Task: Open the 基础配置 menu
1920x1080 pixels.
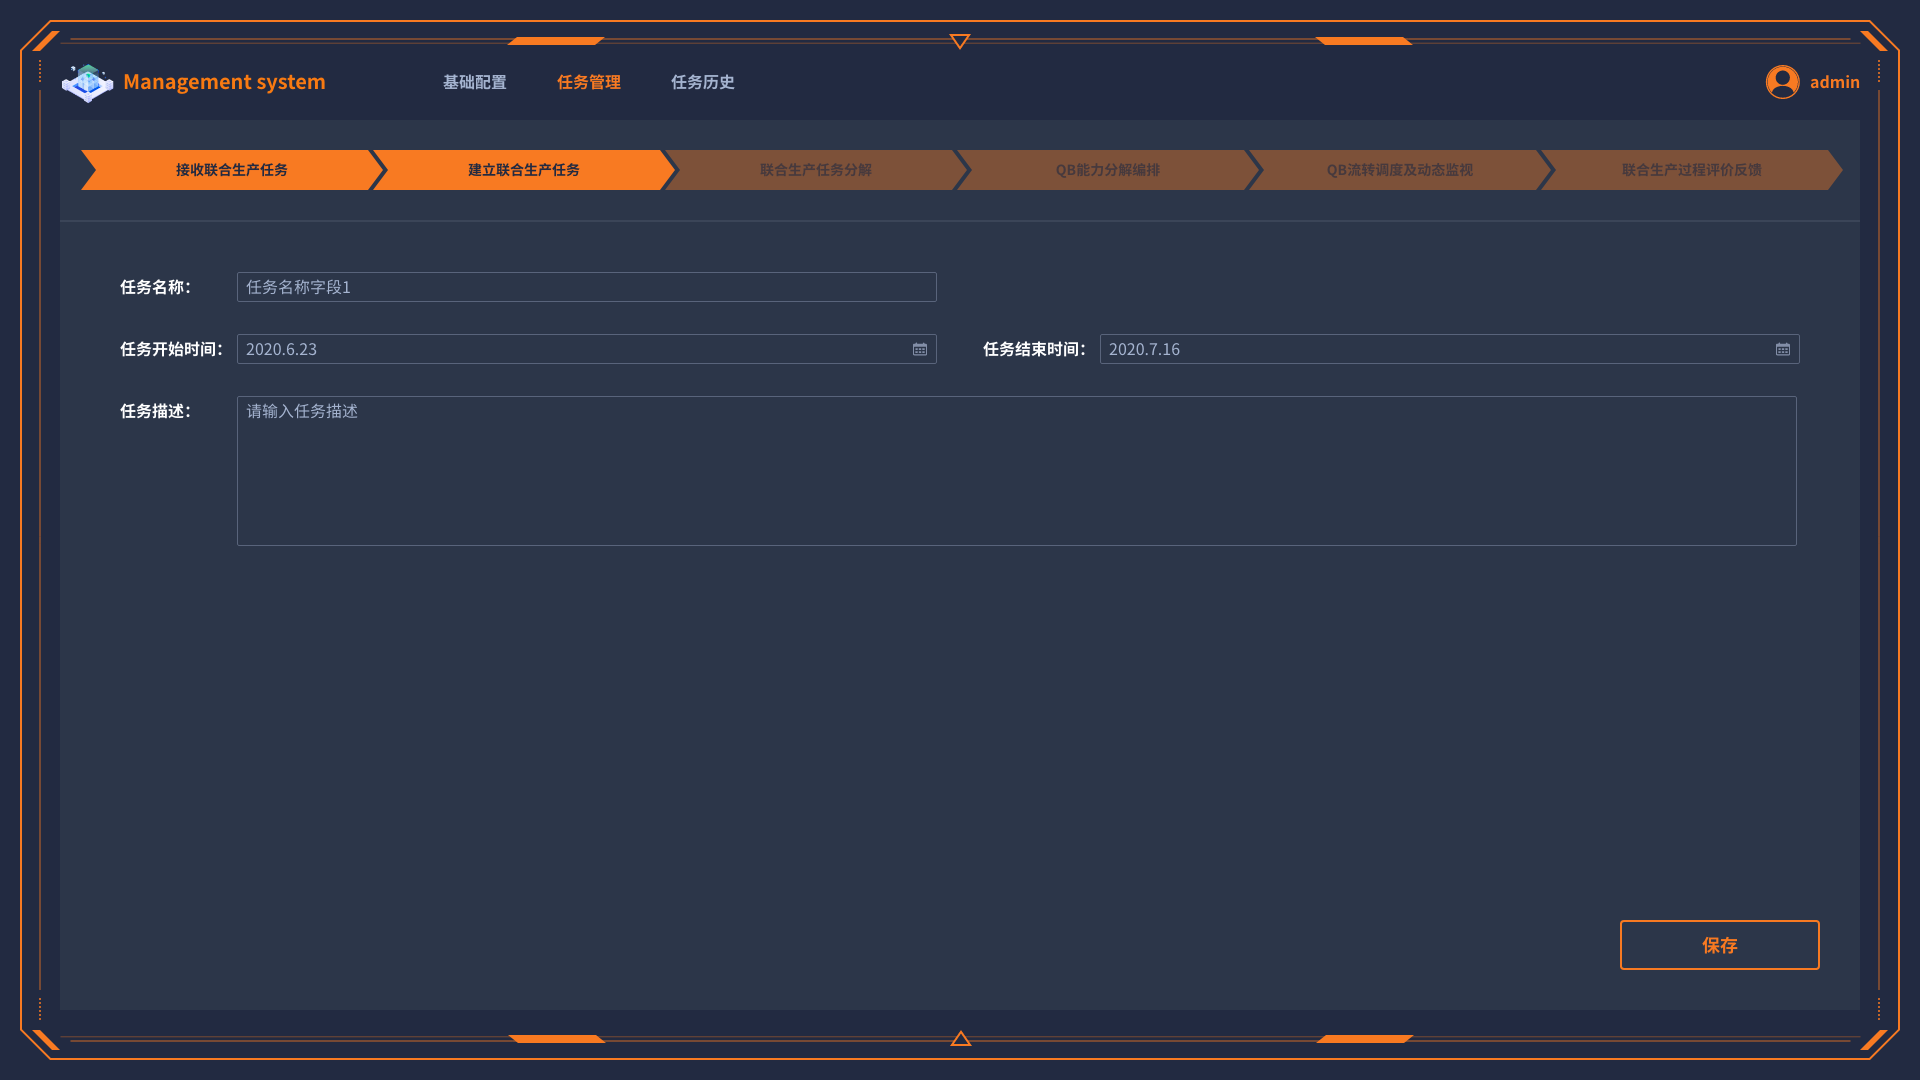Action: 475,82
